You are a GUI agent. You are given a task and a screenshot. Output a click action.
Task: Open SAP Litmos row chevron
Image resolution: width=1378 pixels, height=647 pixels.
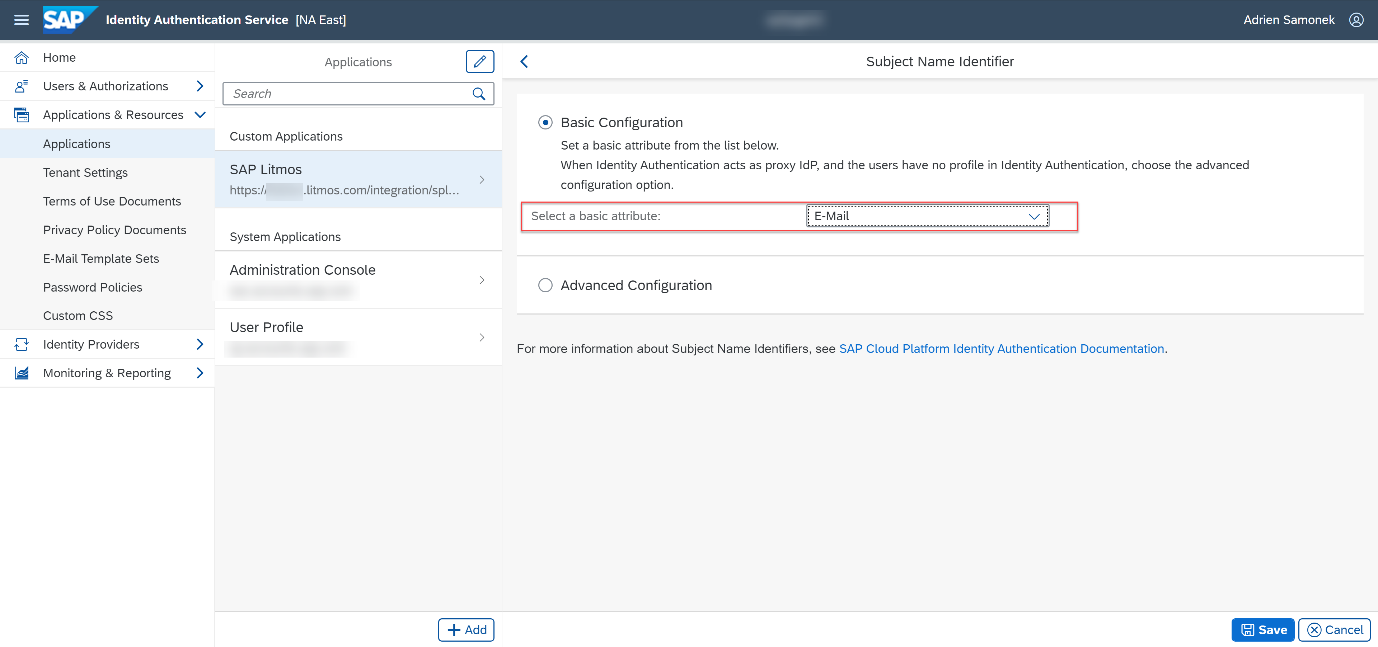click(482, 180)
